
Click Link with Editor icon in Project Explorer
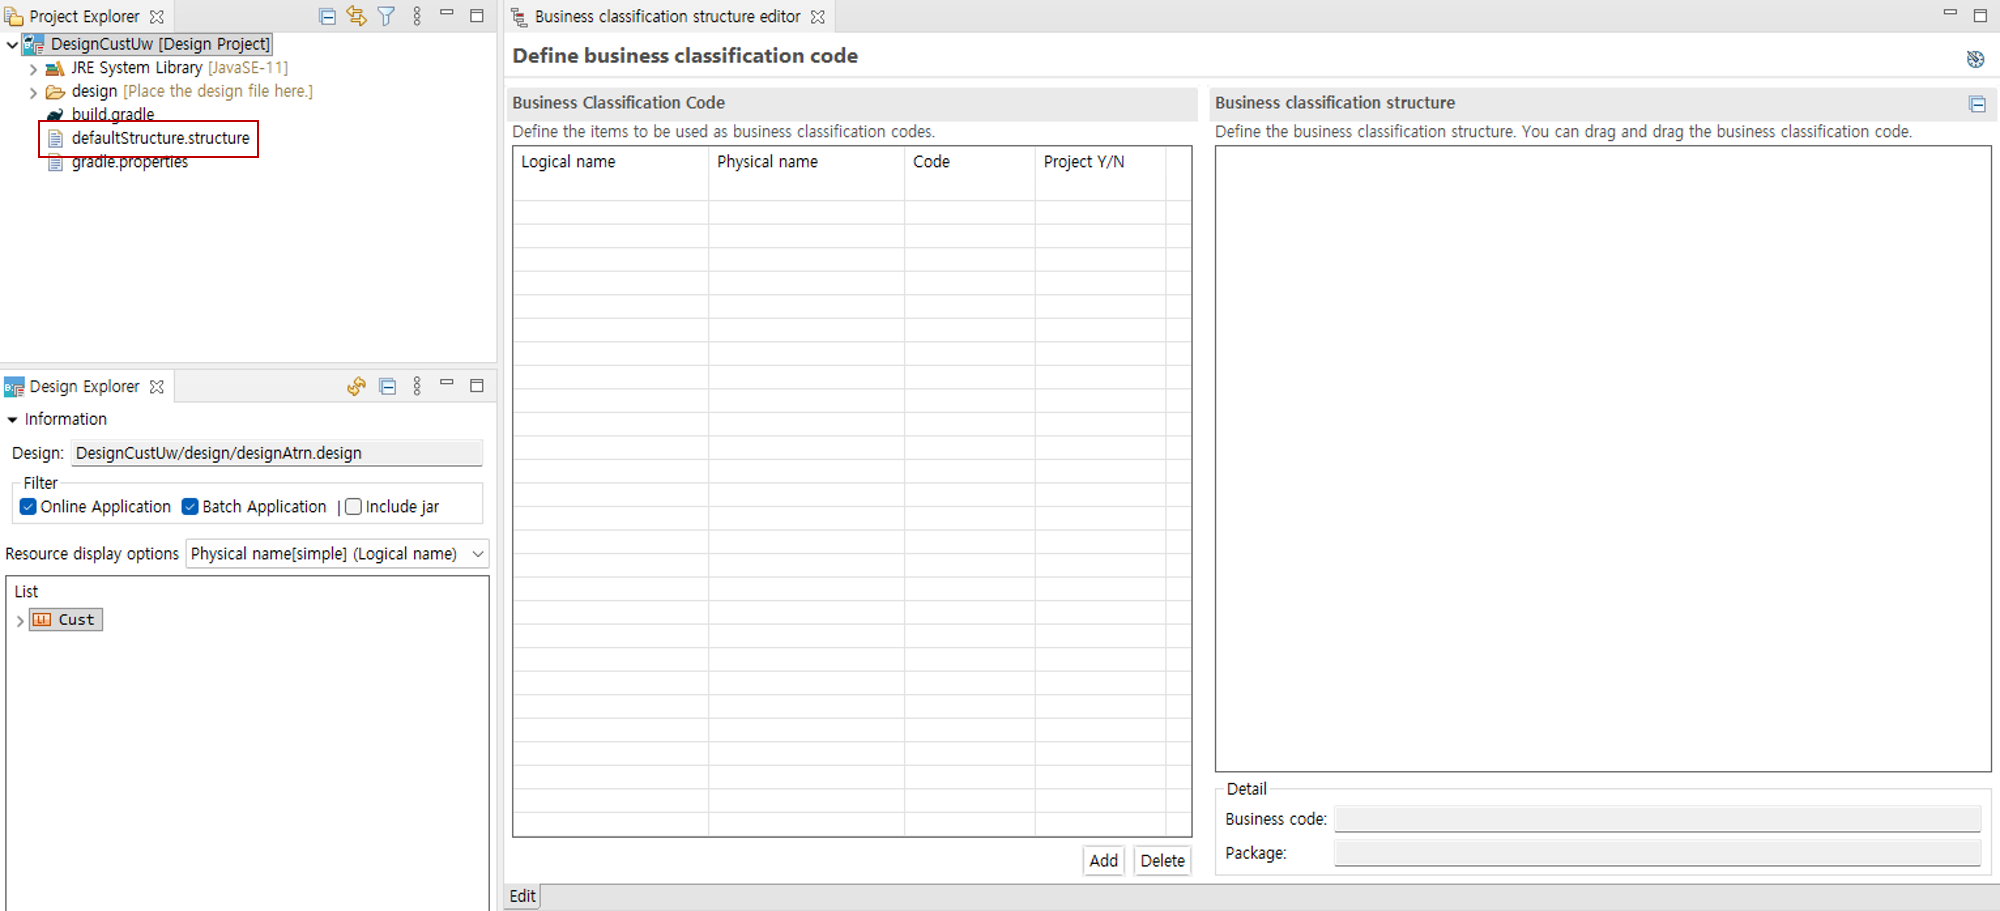tap(356, 16)
